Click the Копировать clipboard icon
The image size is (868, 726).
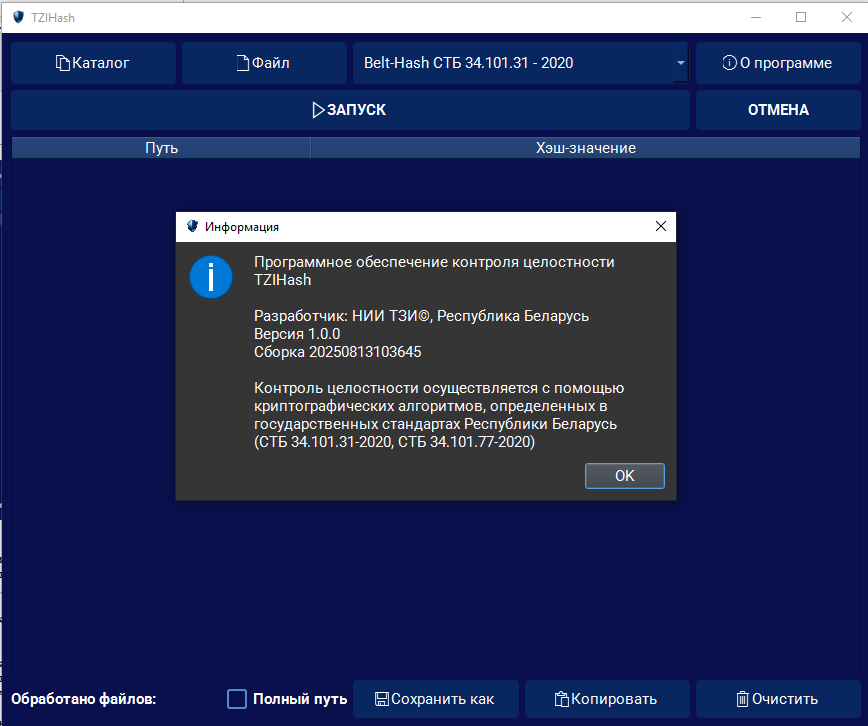coord(562,699)
